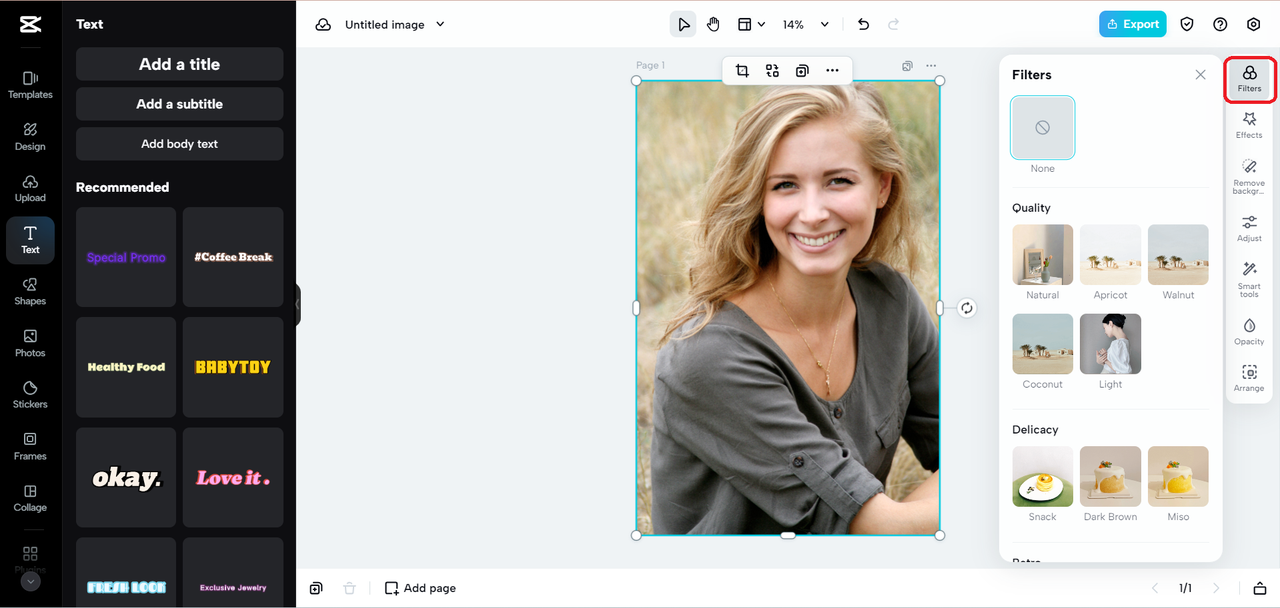
Task: Open more options in floating image toolbar
Action: [832, 70]
